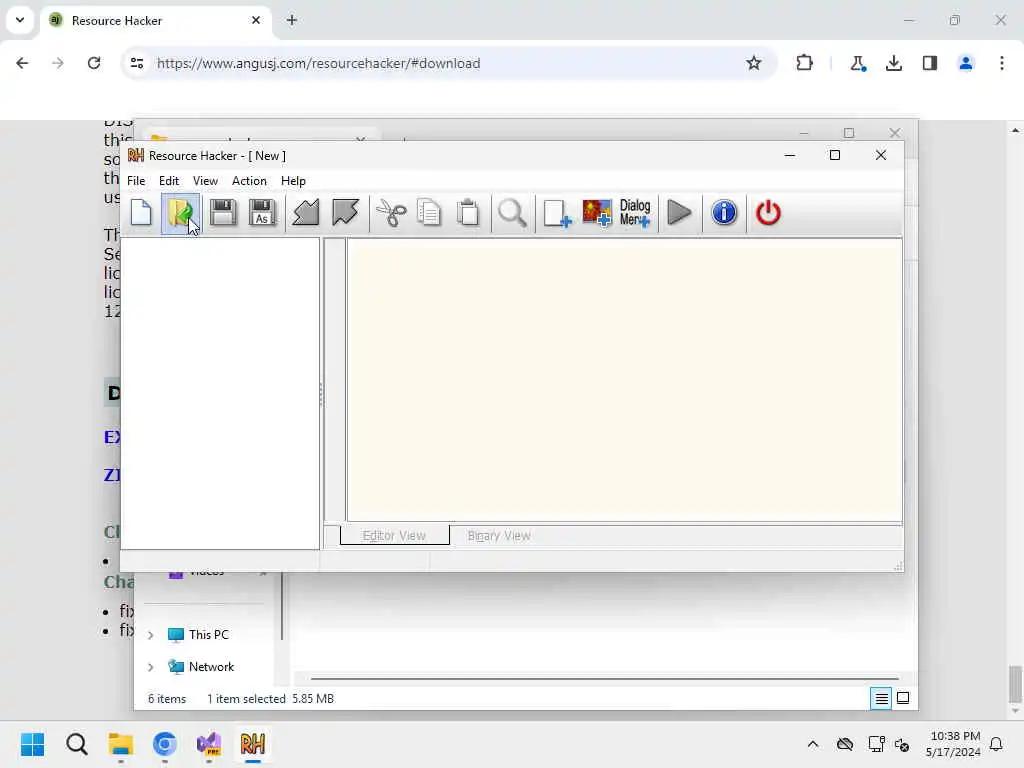
Task: Show hidden system tray icons
Action: click(x=812, y=744)
